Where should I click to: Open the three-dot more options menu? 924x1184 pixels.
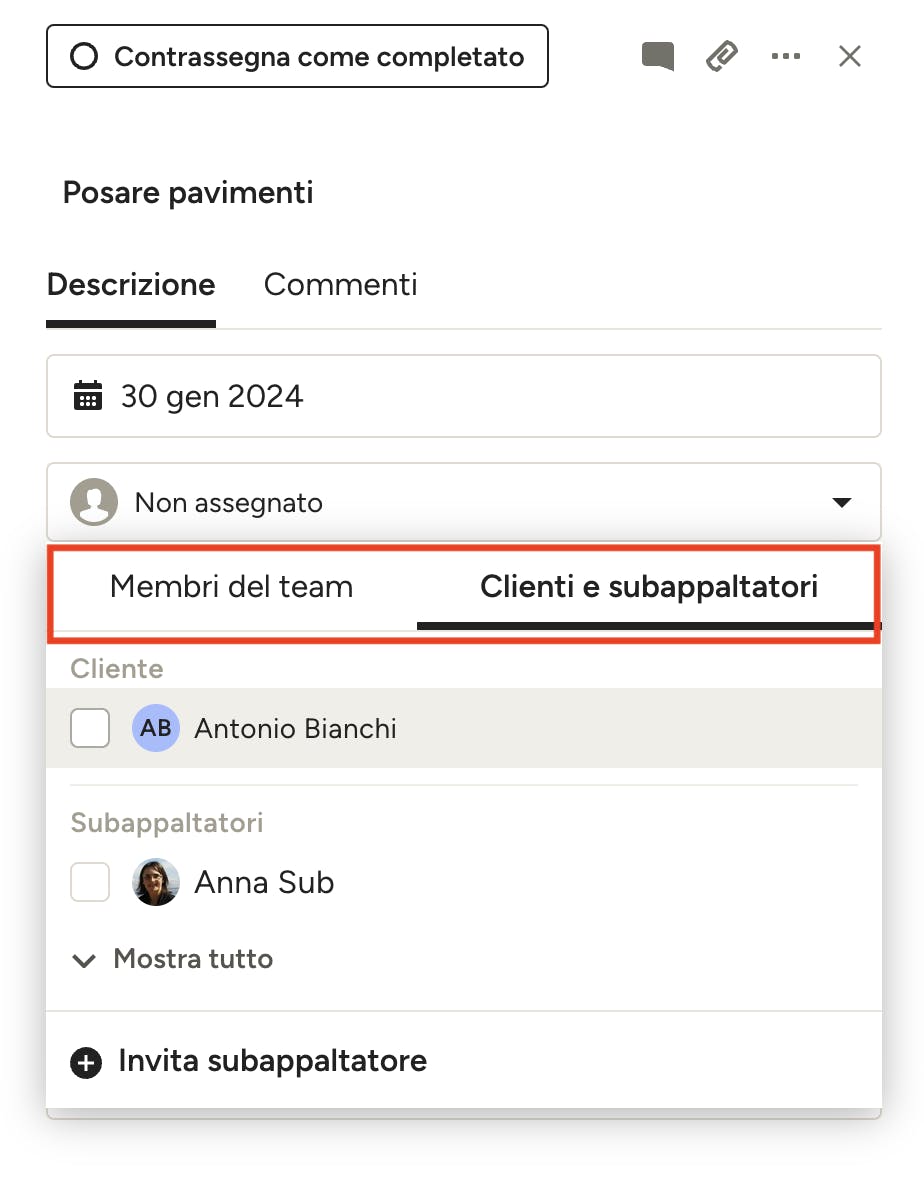coord(786,56)
